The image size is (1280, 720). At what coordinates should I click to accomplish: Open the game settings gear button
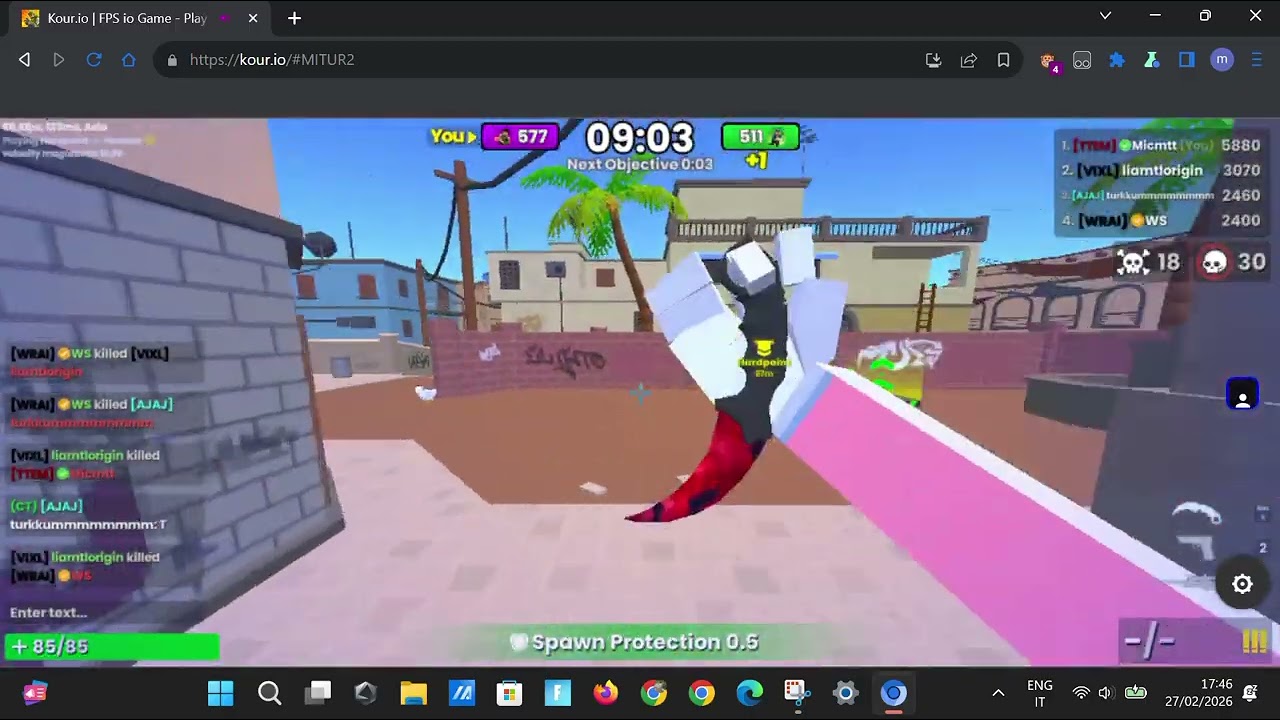1242,584
